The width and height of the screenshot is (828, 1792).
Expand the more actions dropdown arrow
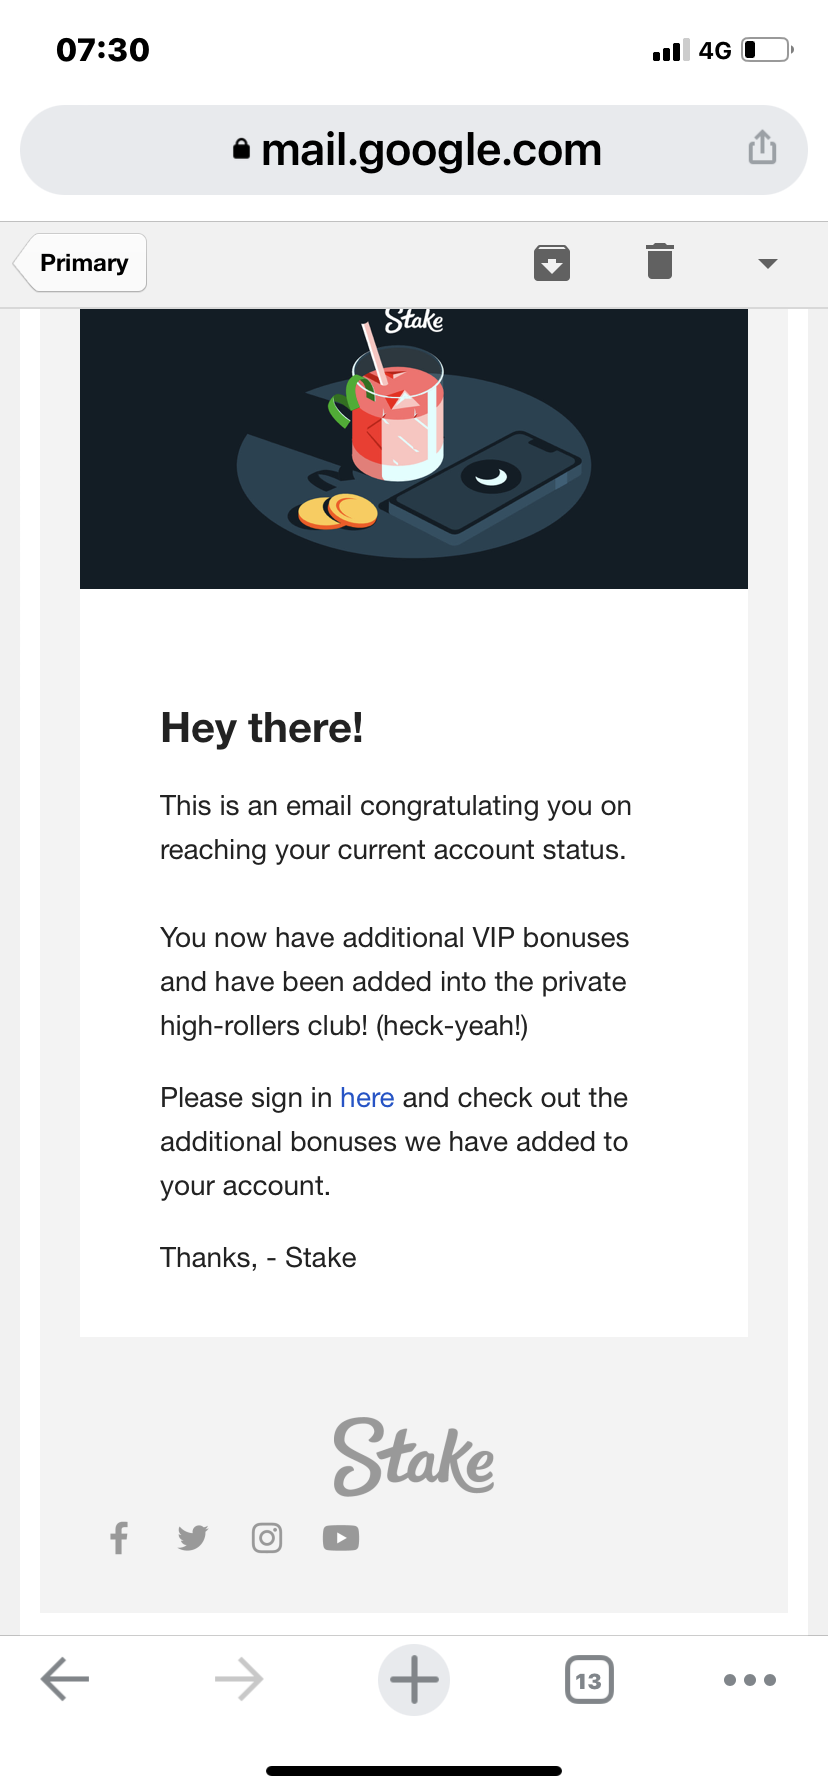768,264
